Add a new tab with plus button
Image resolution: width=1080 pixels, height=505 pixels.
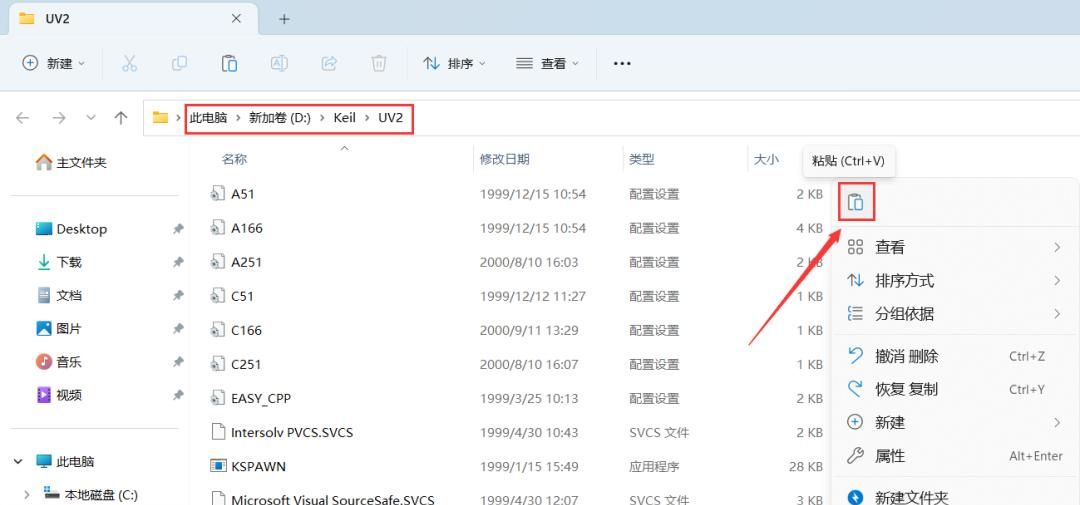coord(284,19)
